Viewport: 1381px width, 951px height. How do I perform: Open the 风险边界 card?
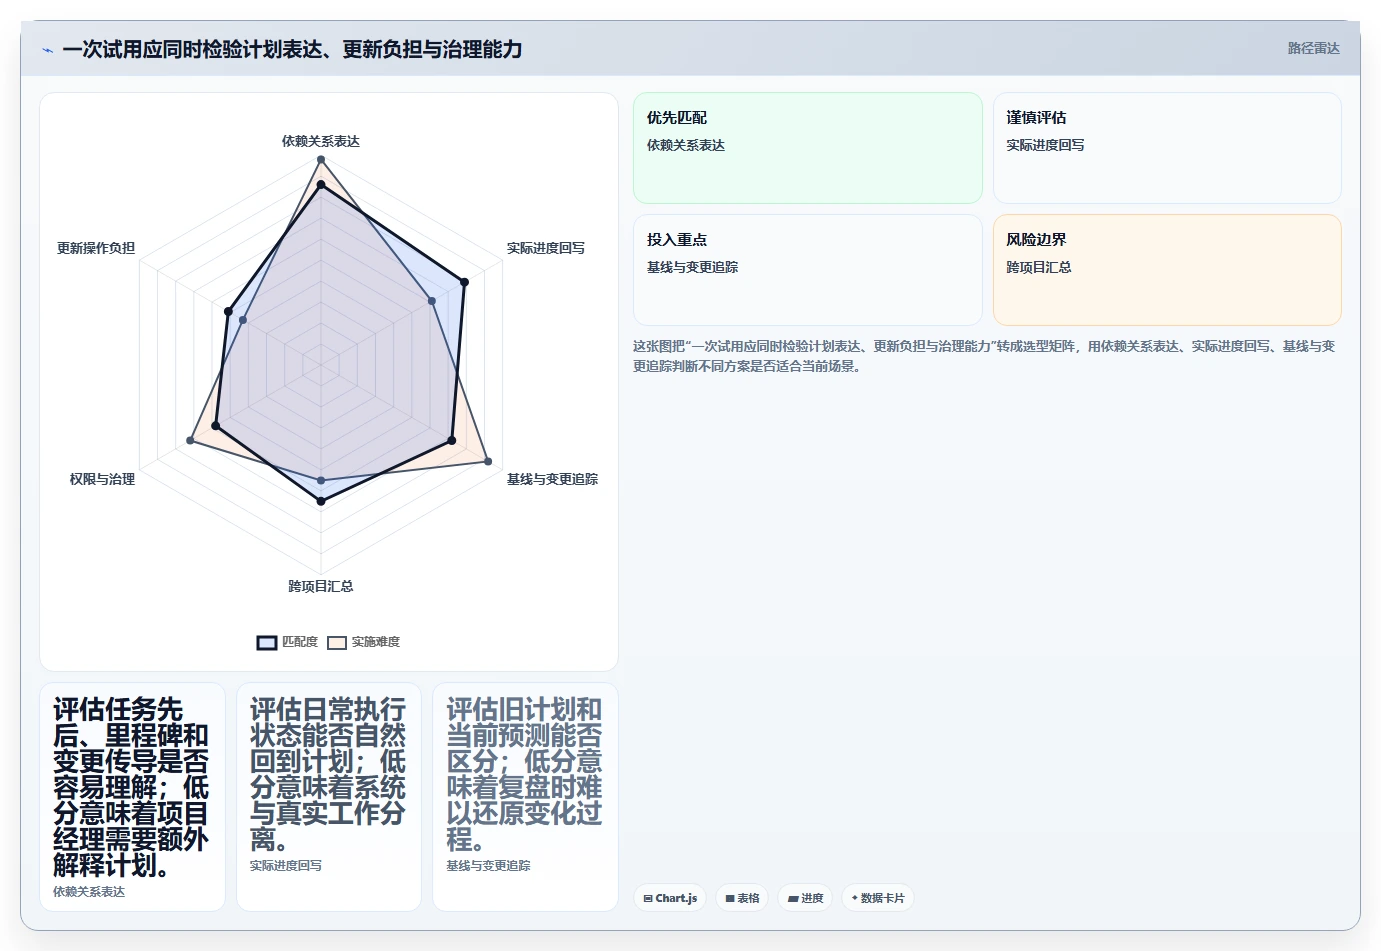pyautogui.click(x=1167, y=270)
